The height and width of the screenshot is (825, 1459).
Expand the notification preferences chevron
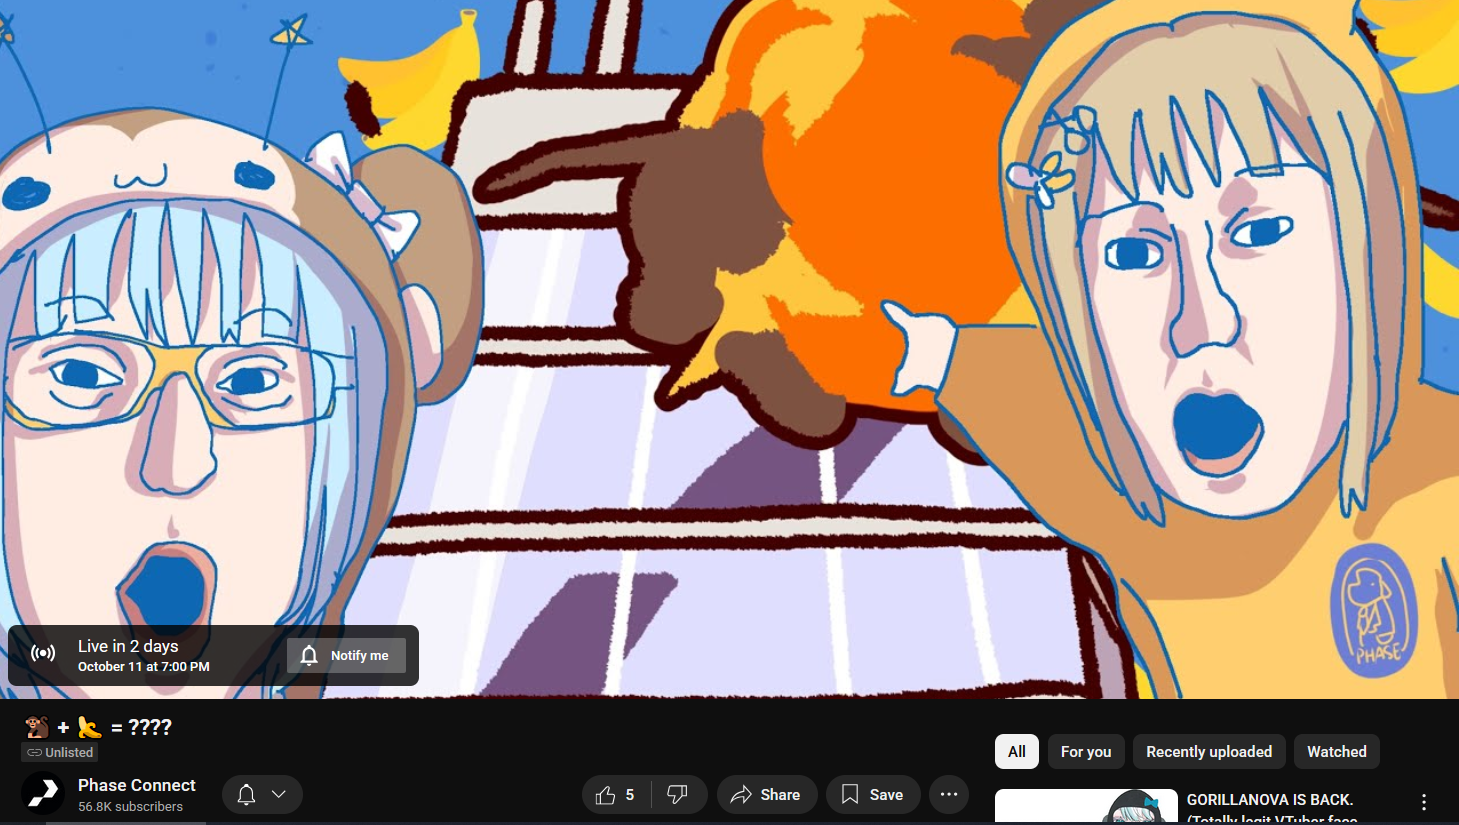[279, 794]
